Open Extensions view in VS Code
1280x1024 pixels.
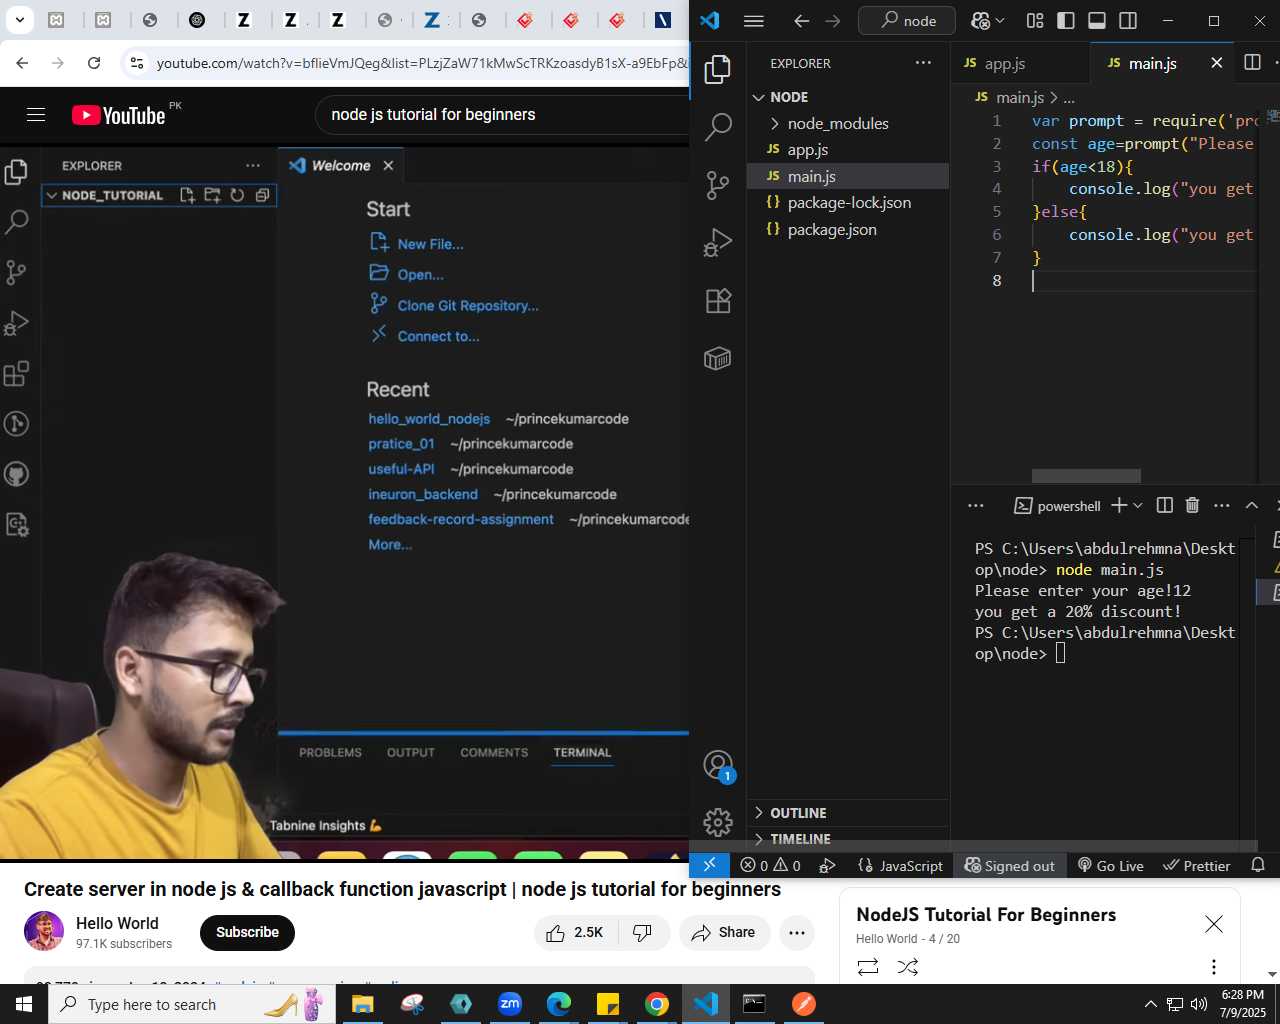click(717, 301)
